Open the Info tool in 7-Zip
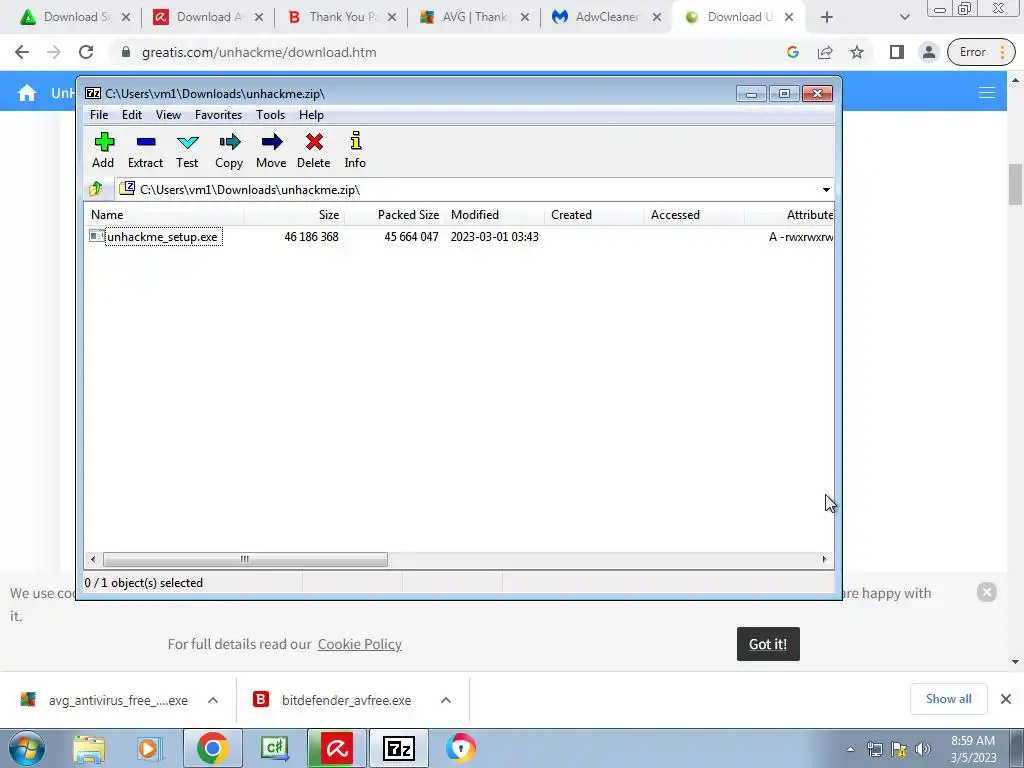The image size is (1024, 768). pos(355,151)
